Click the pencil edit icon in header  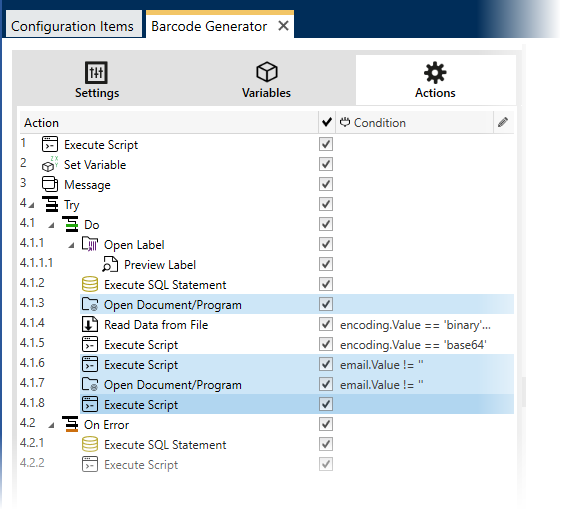(502, 122)
